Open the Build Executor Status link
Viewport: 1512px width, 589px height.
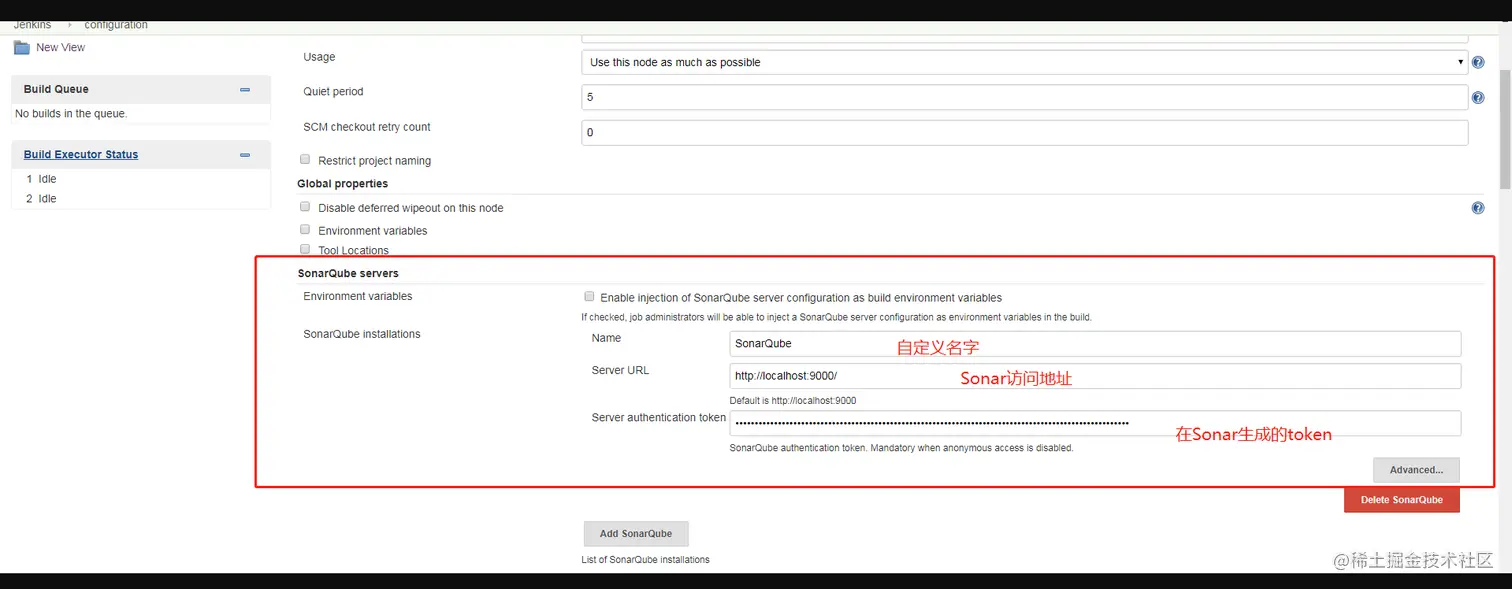[81, 155]
